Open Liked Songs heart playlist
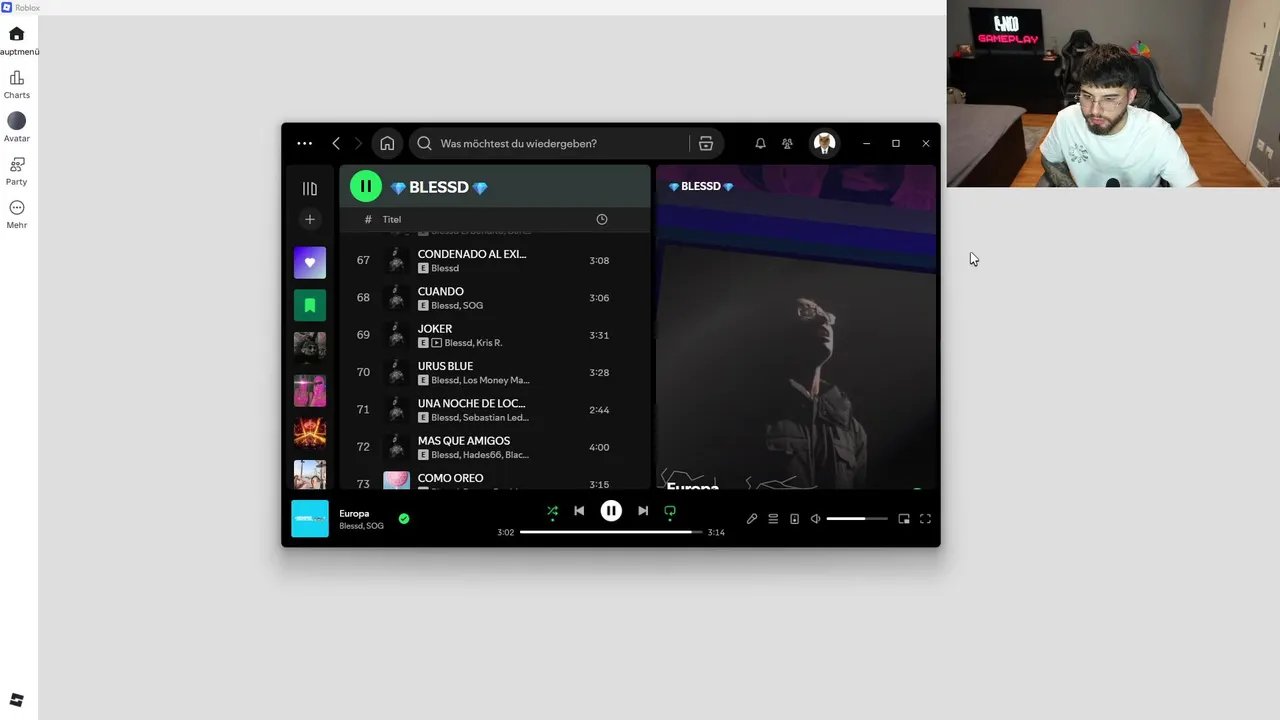This screenshot has width=1280, height=720. coord(309,262)
